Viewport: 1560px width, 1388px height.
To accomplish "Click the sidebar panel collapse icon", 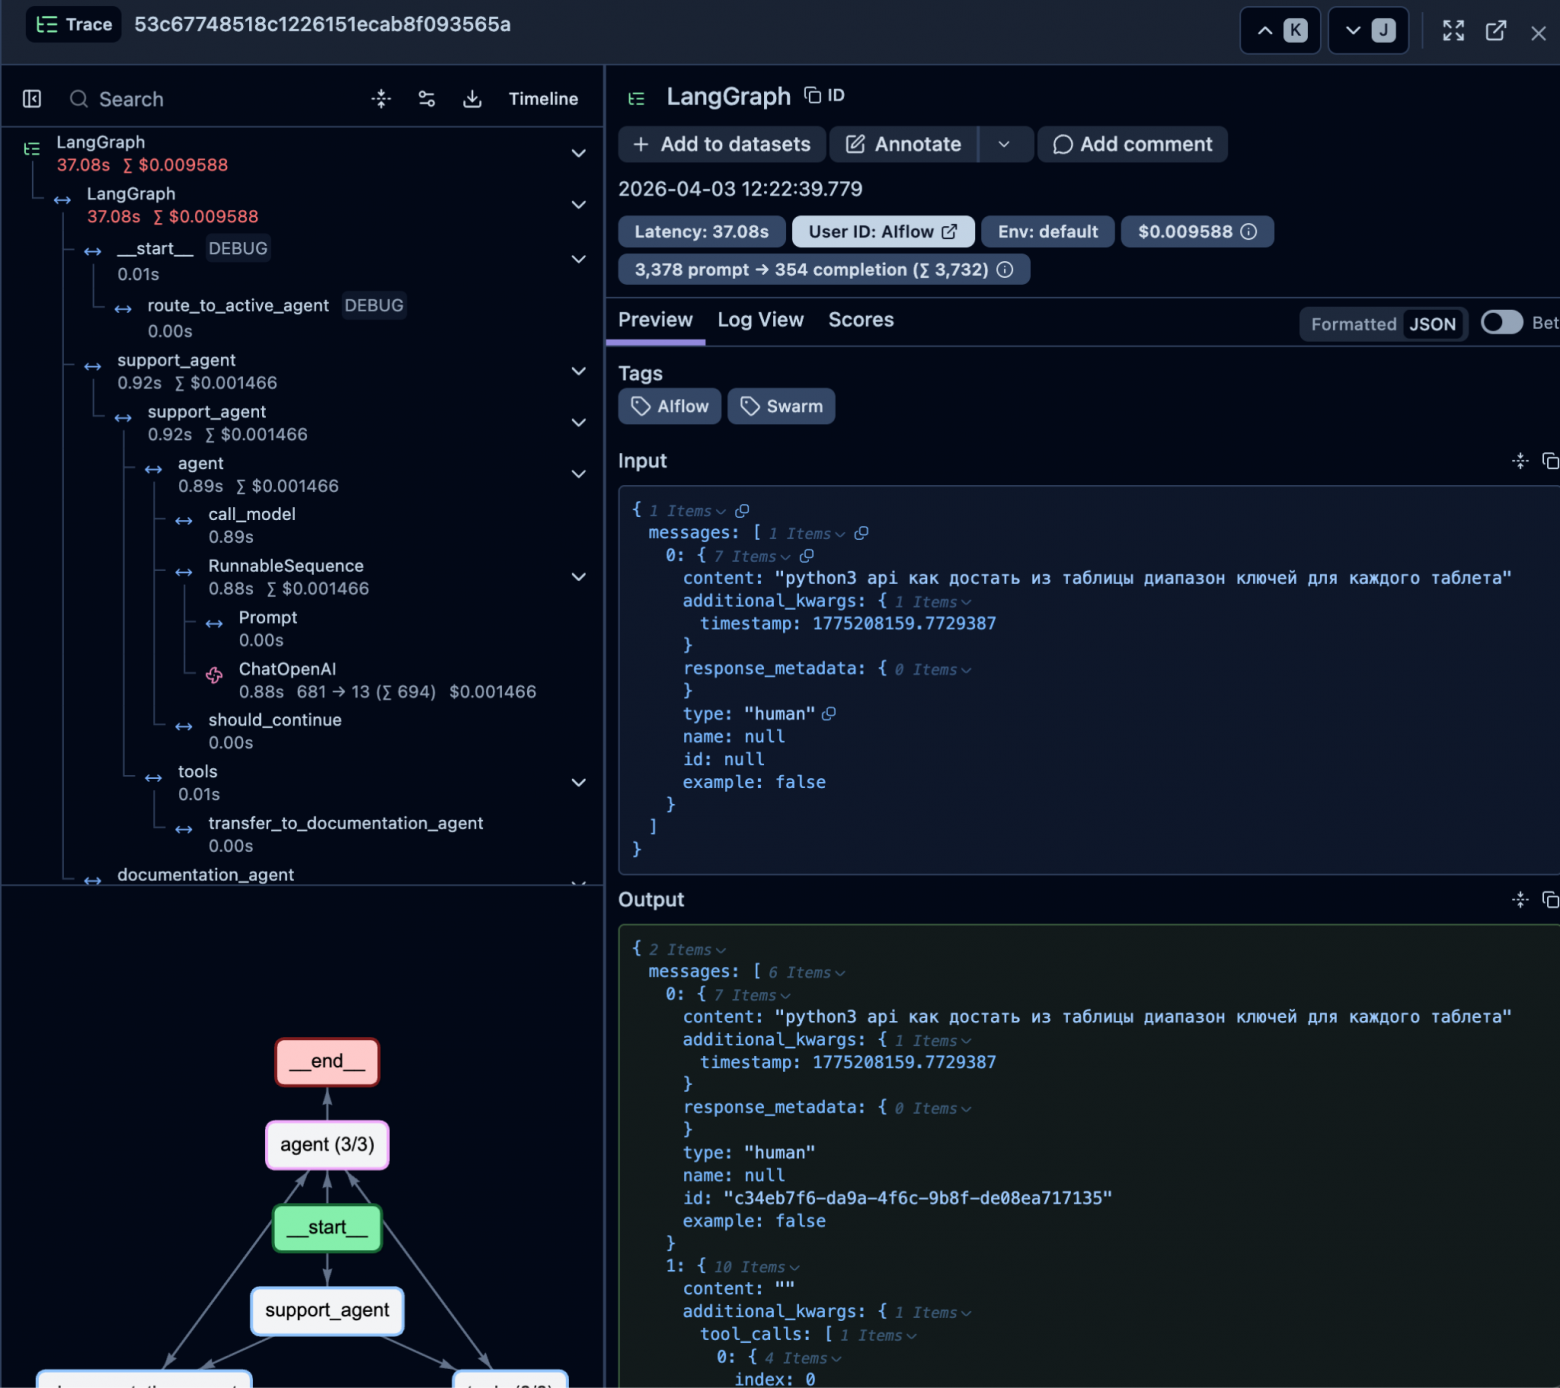I will [x=32, y=99].
